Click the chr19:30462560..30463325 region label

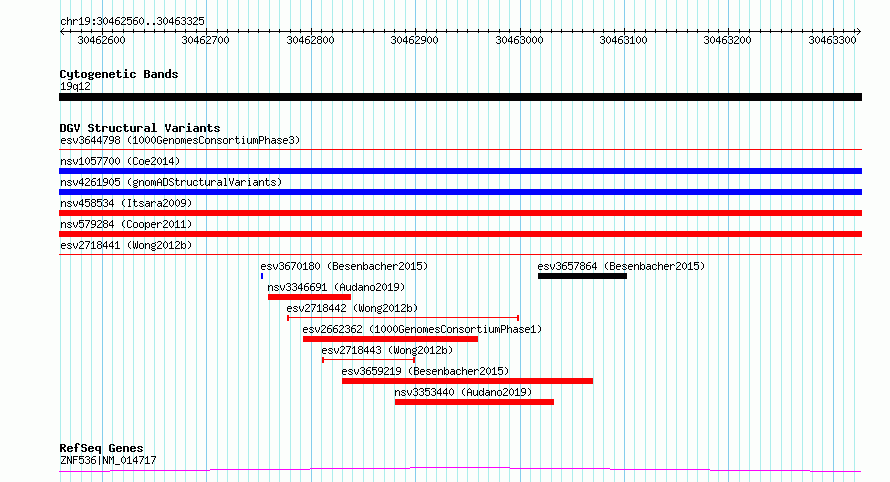132,21
